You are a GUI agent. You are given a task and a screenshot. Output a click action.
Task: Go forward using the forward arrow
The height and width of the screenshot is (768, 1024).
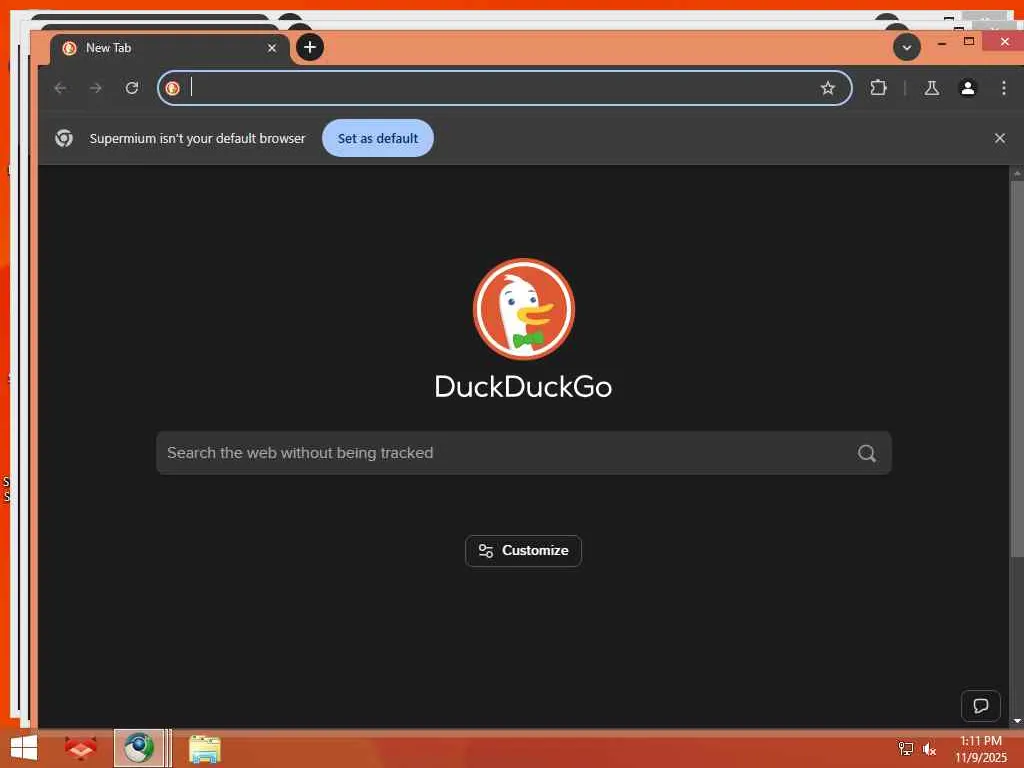pos(96,88)
